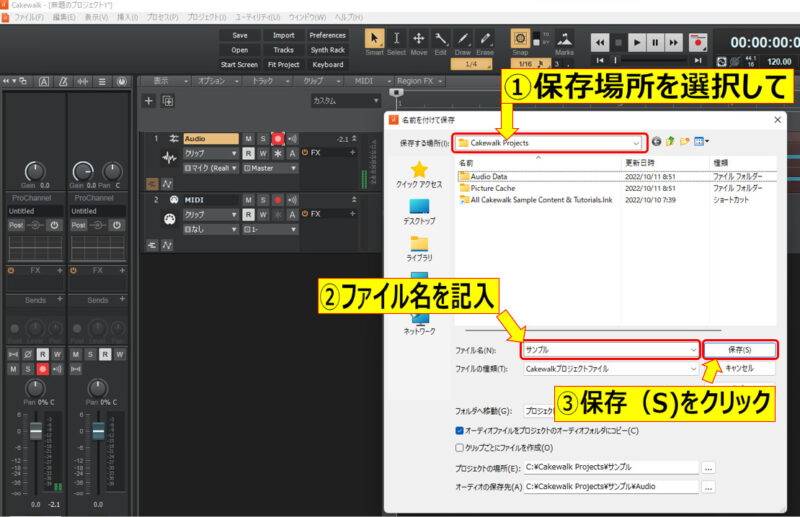This screenshot has height=517, width=800.
Task: Solo the MIDI track
Action: [263, 200]
